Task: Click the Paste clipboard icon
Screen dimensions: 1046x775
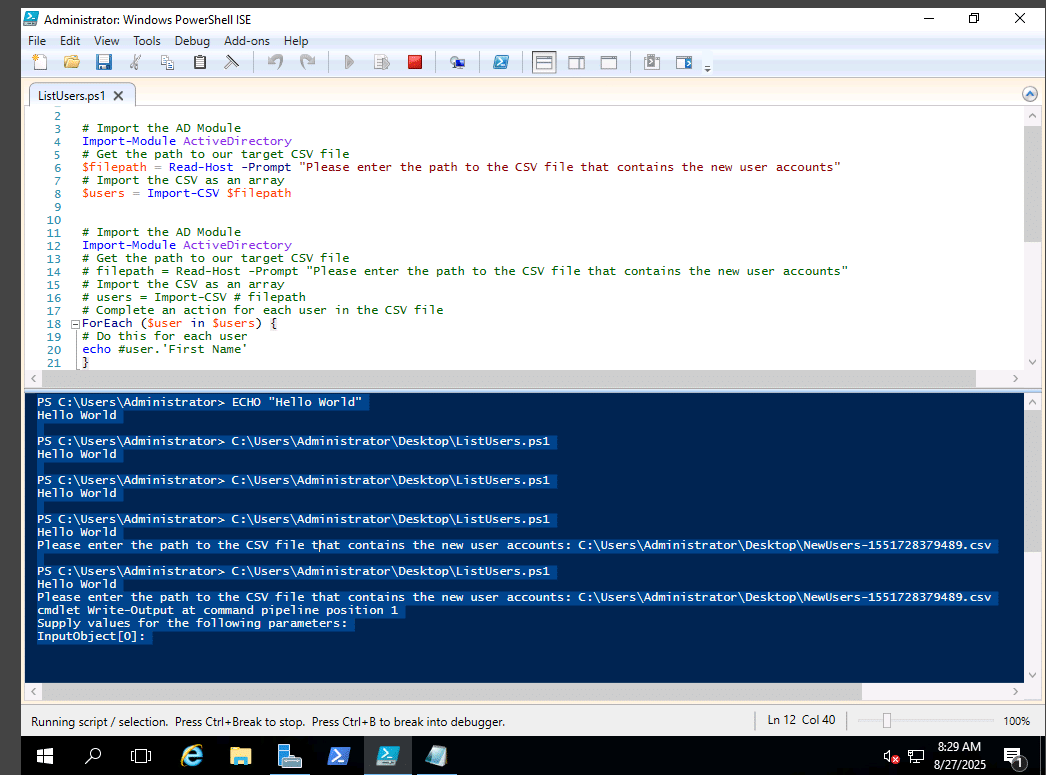Action: 200,63
